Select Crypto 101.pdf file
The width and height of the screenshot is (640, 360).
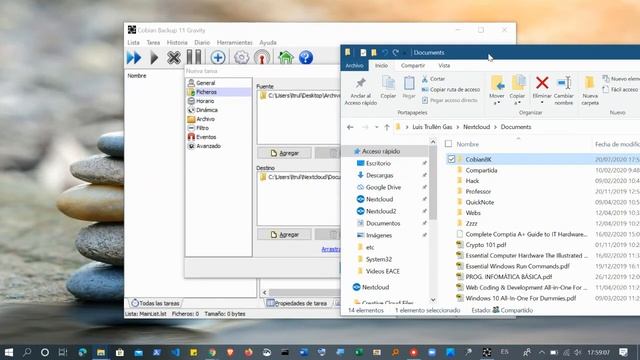(x=486, y=245)
